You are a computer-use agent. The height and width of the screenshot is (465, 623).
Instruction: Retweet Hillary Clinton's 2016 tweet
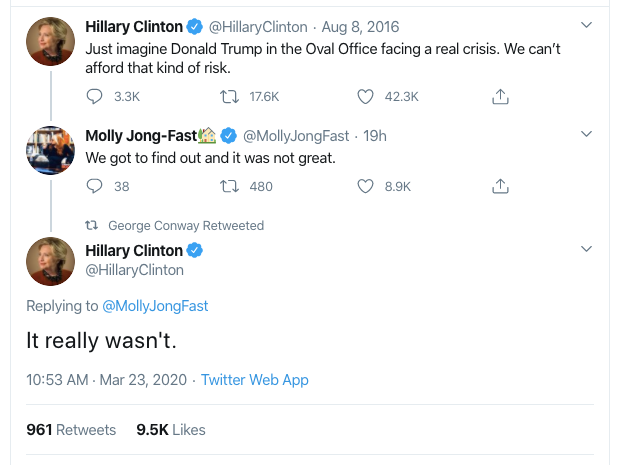[x=227, y=97]
